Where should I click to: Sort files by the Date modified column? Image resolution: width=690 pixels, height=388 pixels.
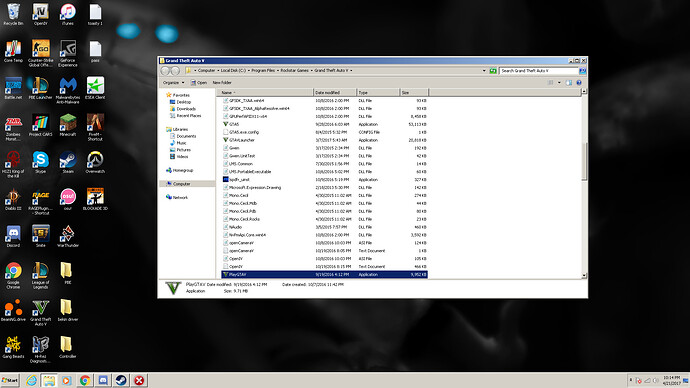(x=335, y=92)
